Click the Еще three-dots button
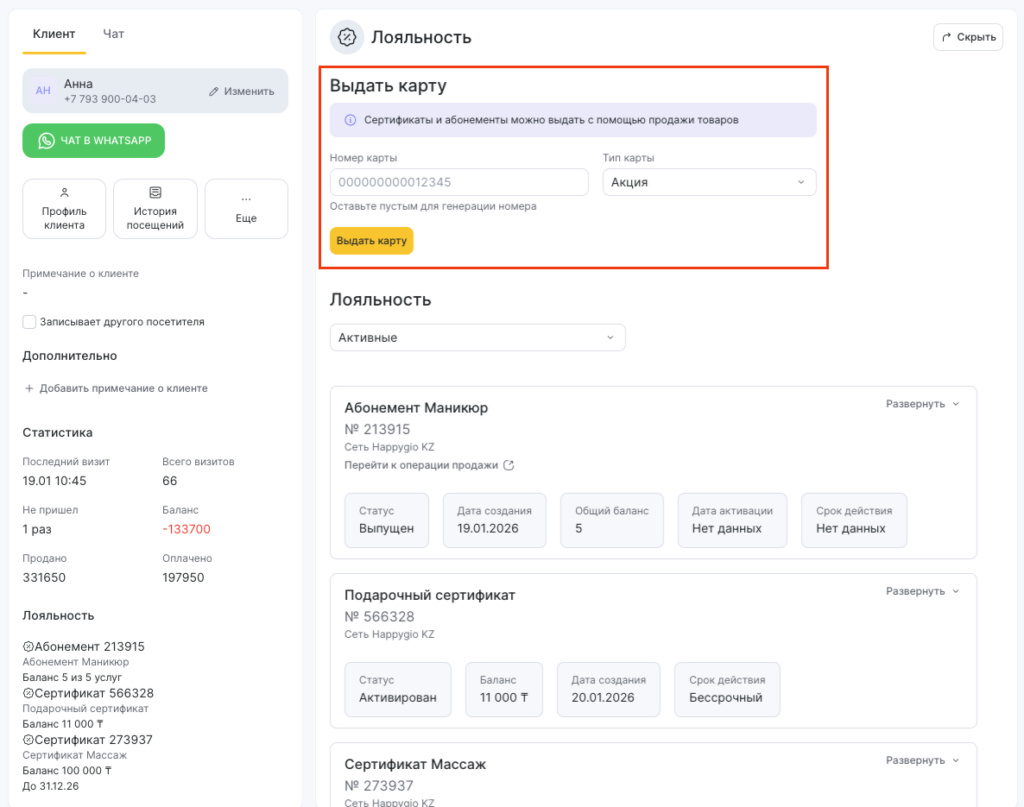This screenshot has width=1024, height=807. pyautogui.click(x=246, y=209)
